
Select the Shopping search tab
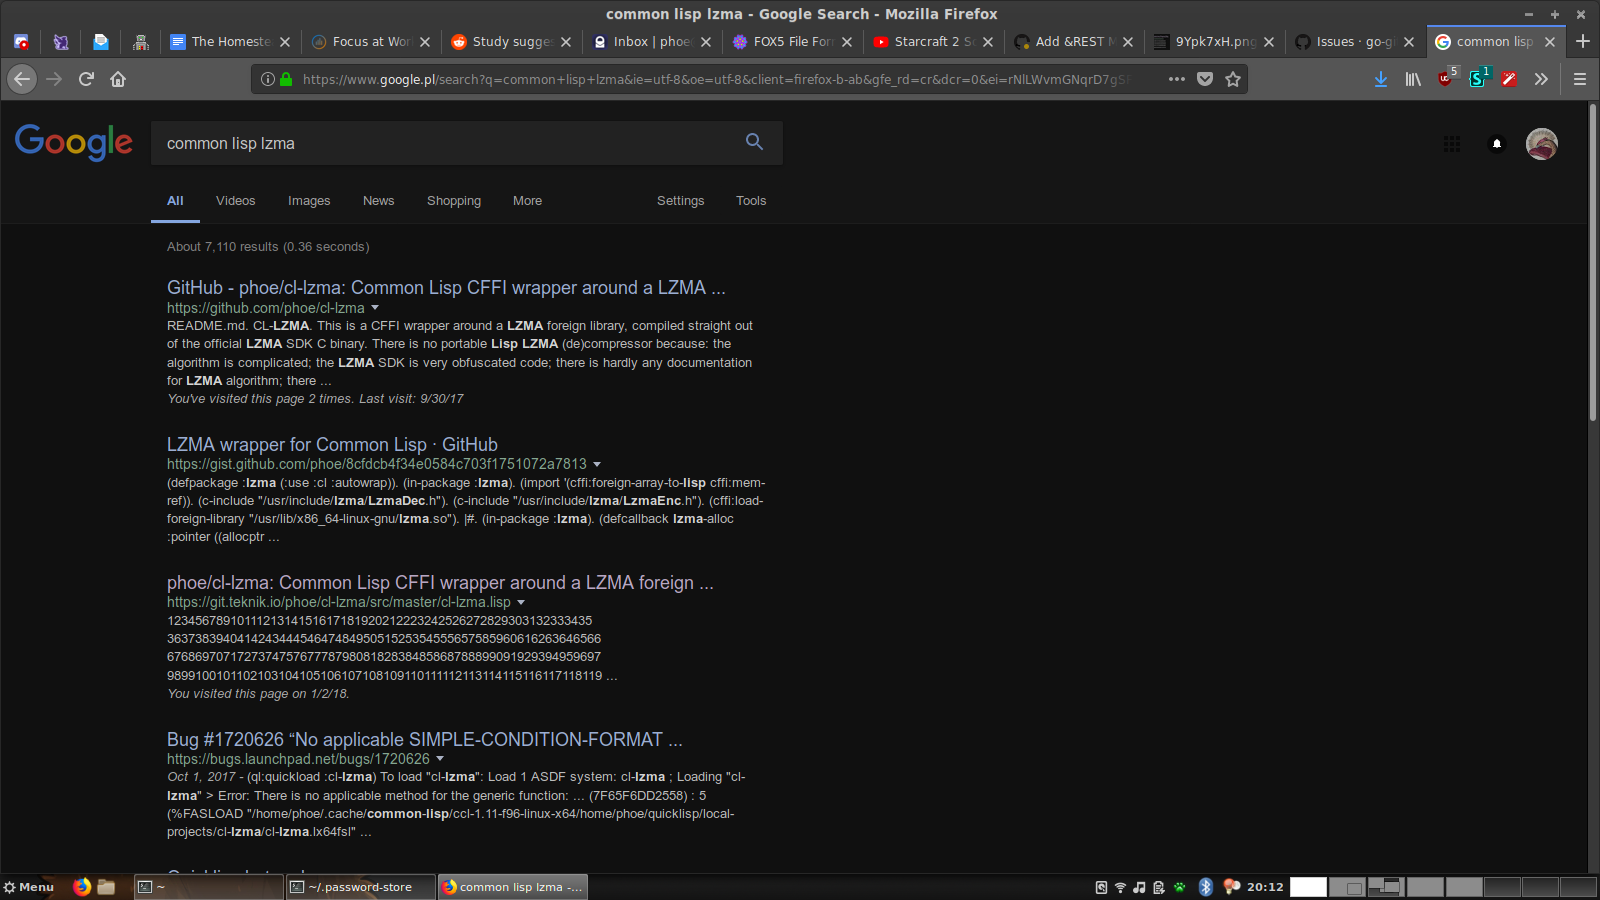(x=454, y=201)
